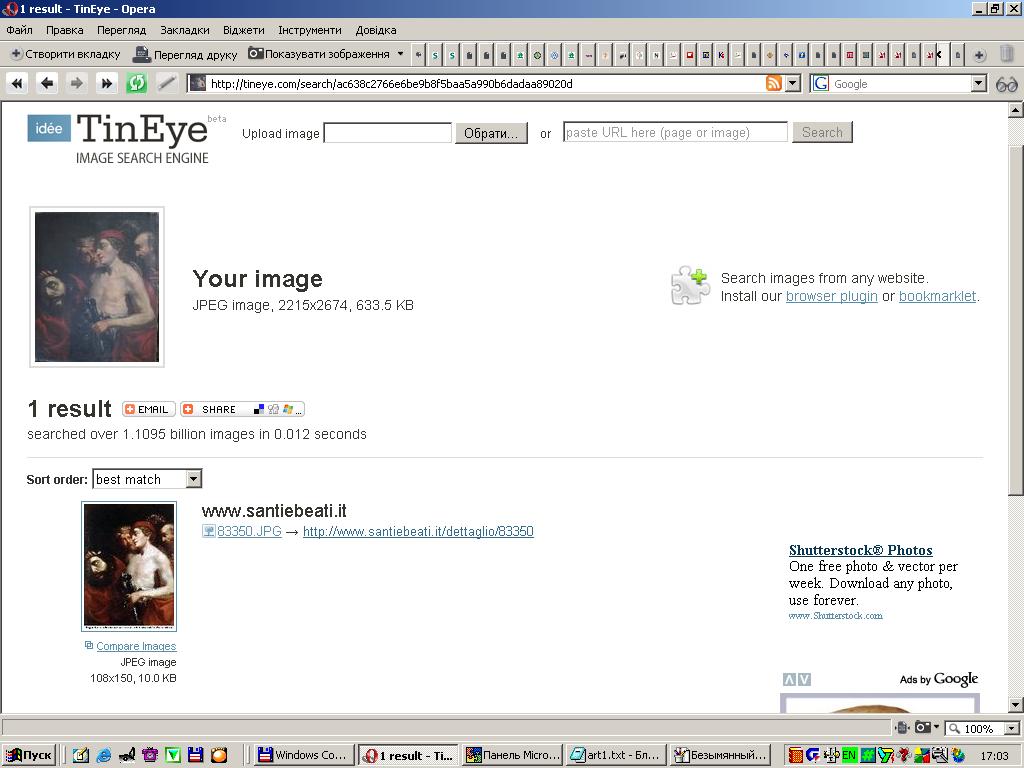Open the zoom 100% dropdown
This screenshot has width=1024, height=768.
tap(1011, 729)
